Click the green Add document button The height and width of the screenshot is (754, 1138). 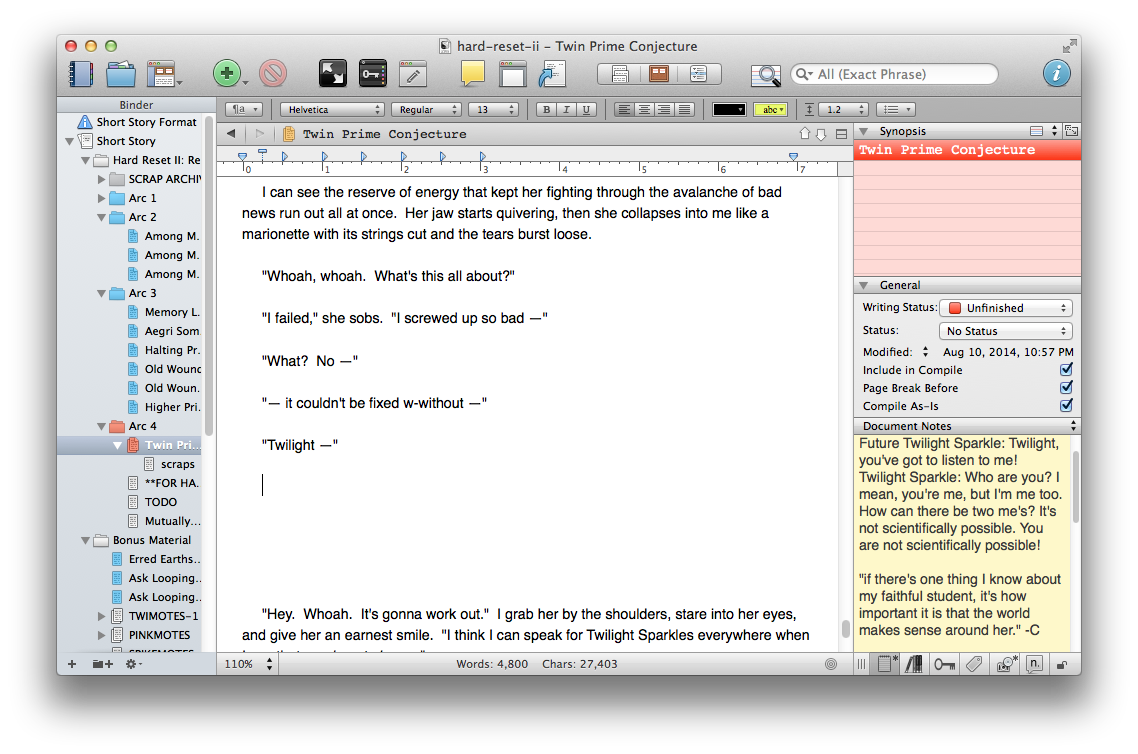click(226, 74)
